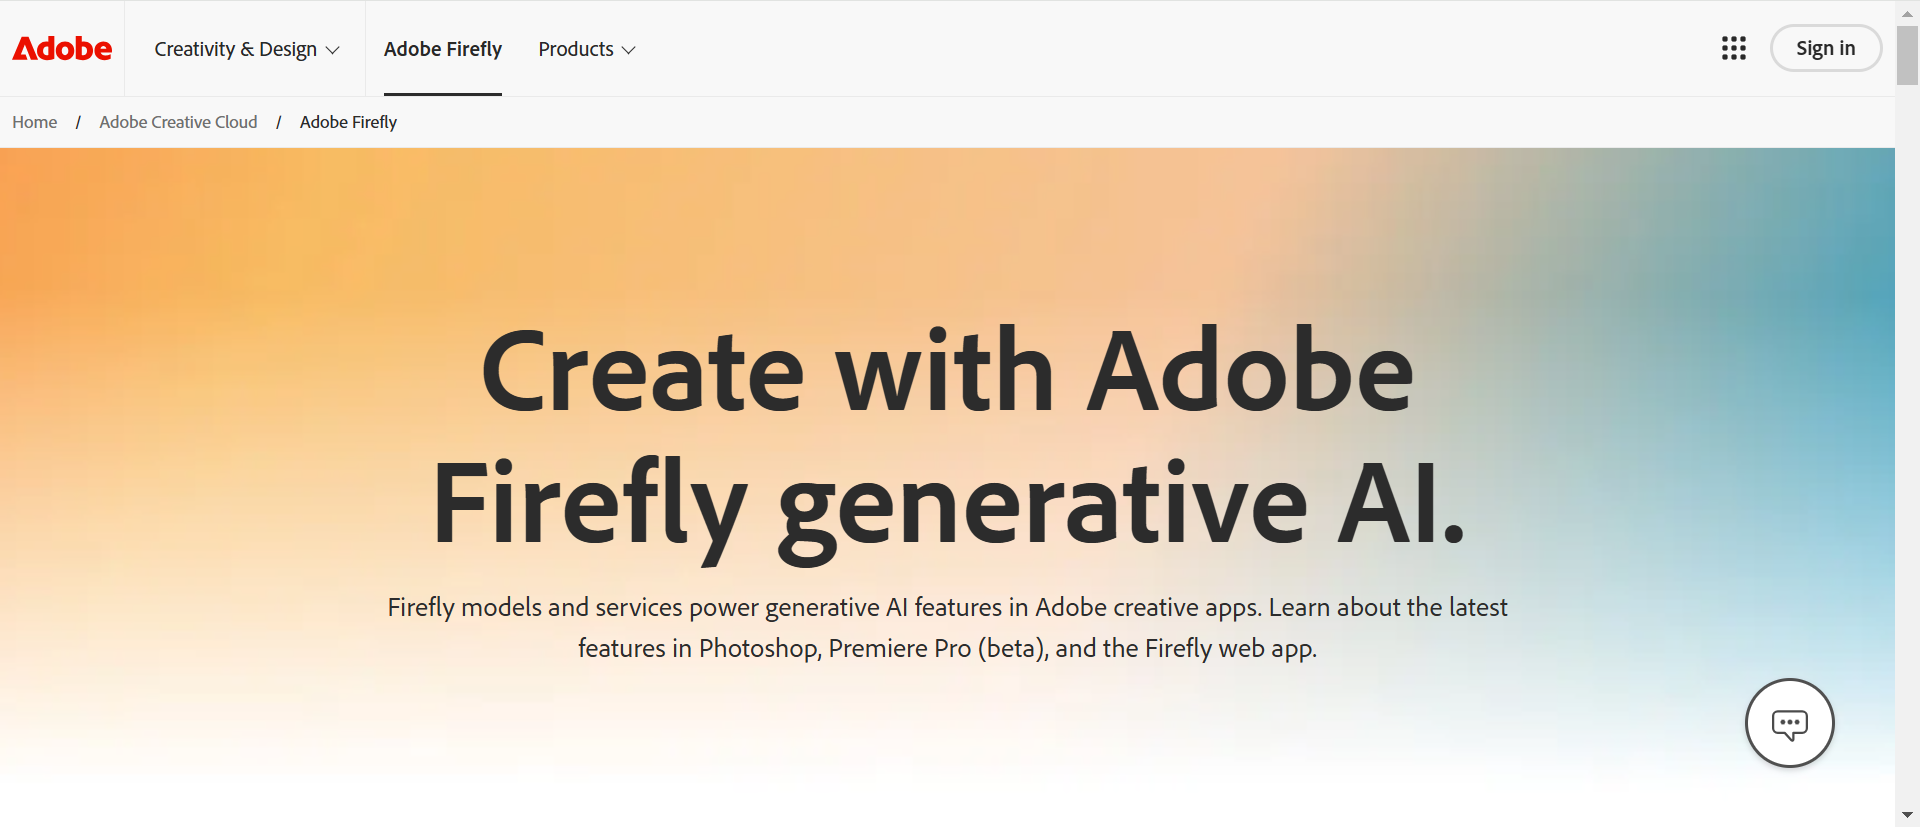
Task: Click the first breadcrumb slash separator
Action: [x=78, y=122]
